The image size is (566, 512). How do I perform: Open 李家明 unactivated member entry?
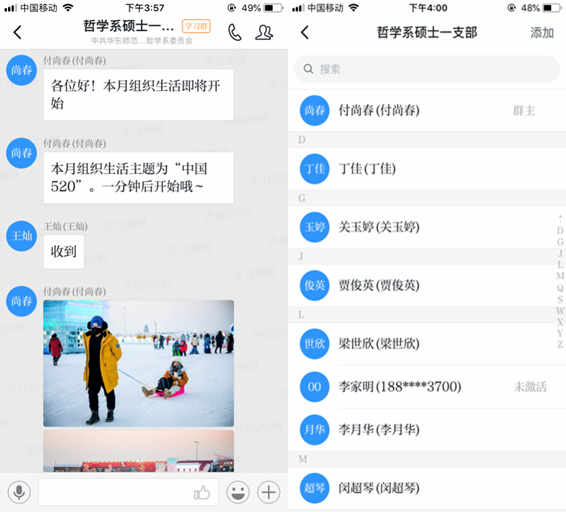click(427, 387)
